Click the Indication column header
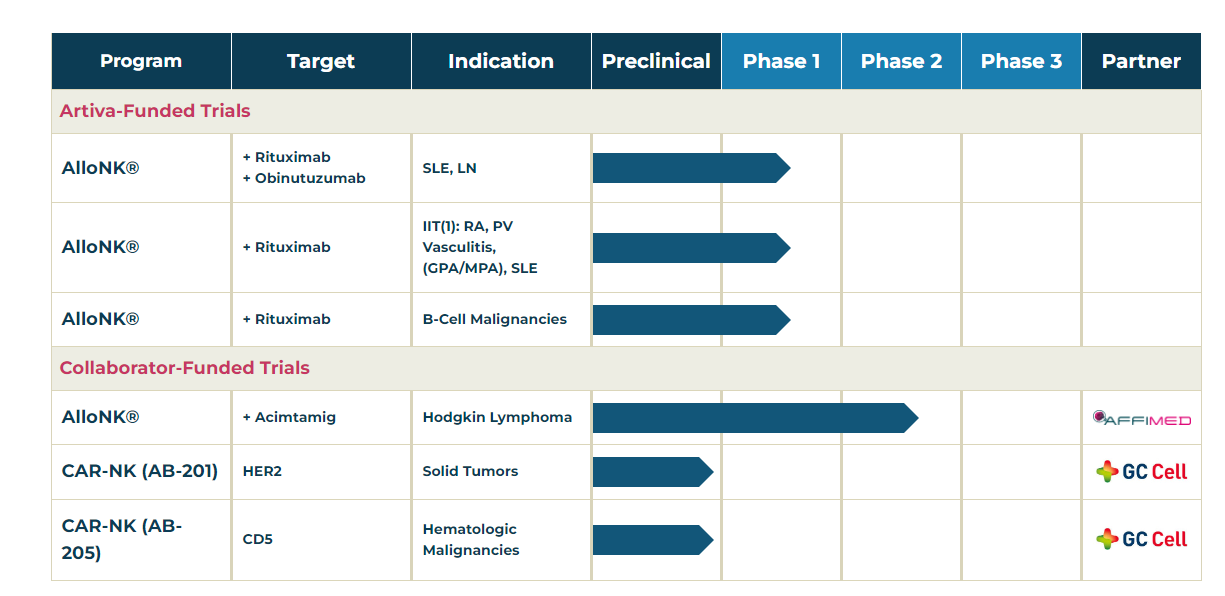Viewport: 1225px width, 596px height. (x=501, y=61)
